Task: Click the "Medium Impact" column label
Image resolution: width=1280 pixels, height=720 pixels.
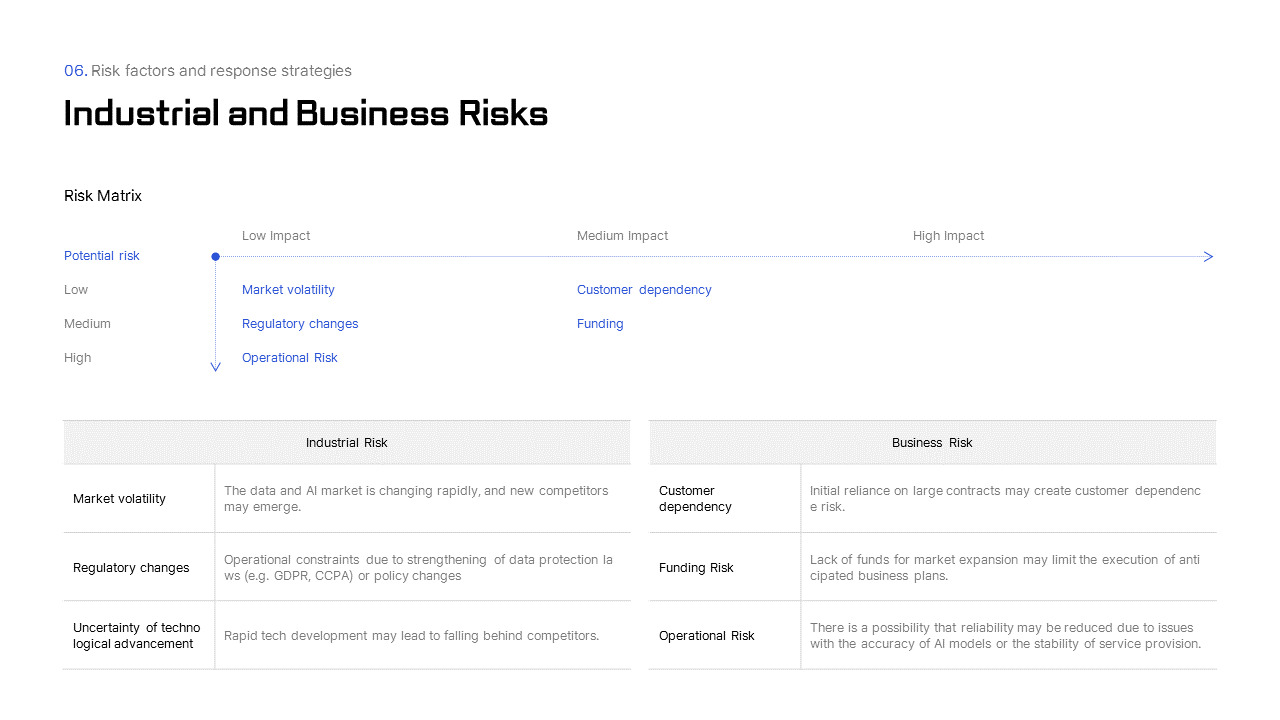Action: pyautogui.click(x=622, y=236)
